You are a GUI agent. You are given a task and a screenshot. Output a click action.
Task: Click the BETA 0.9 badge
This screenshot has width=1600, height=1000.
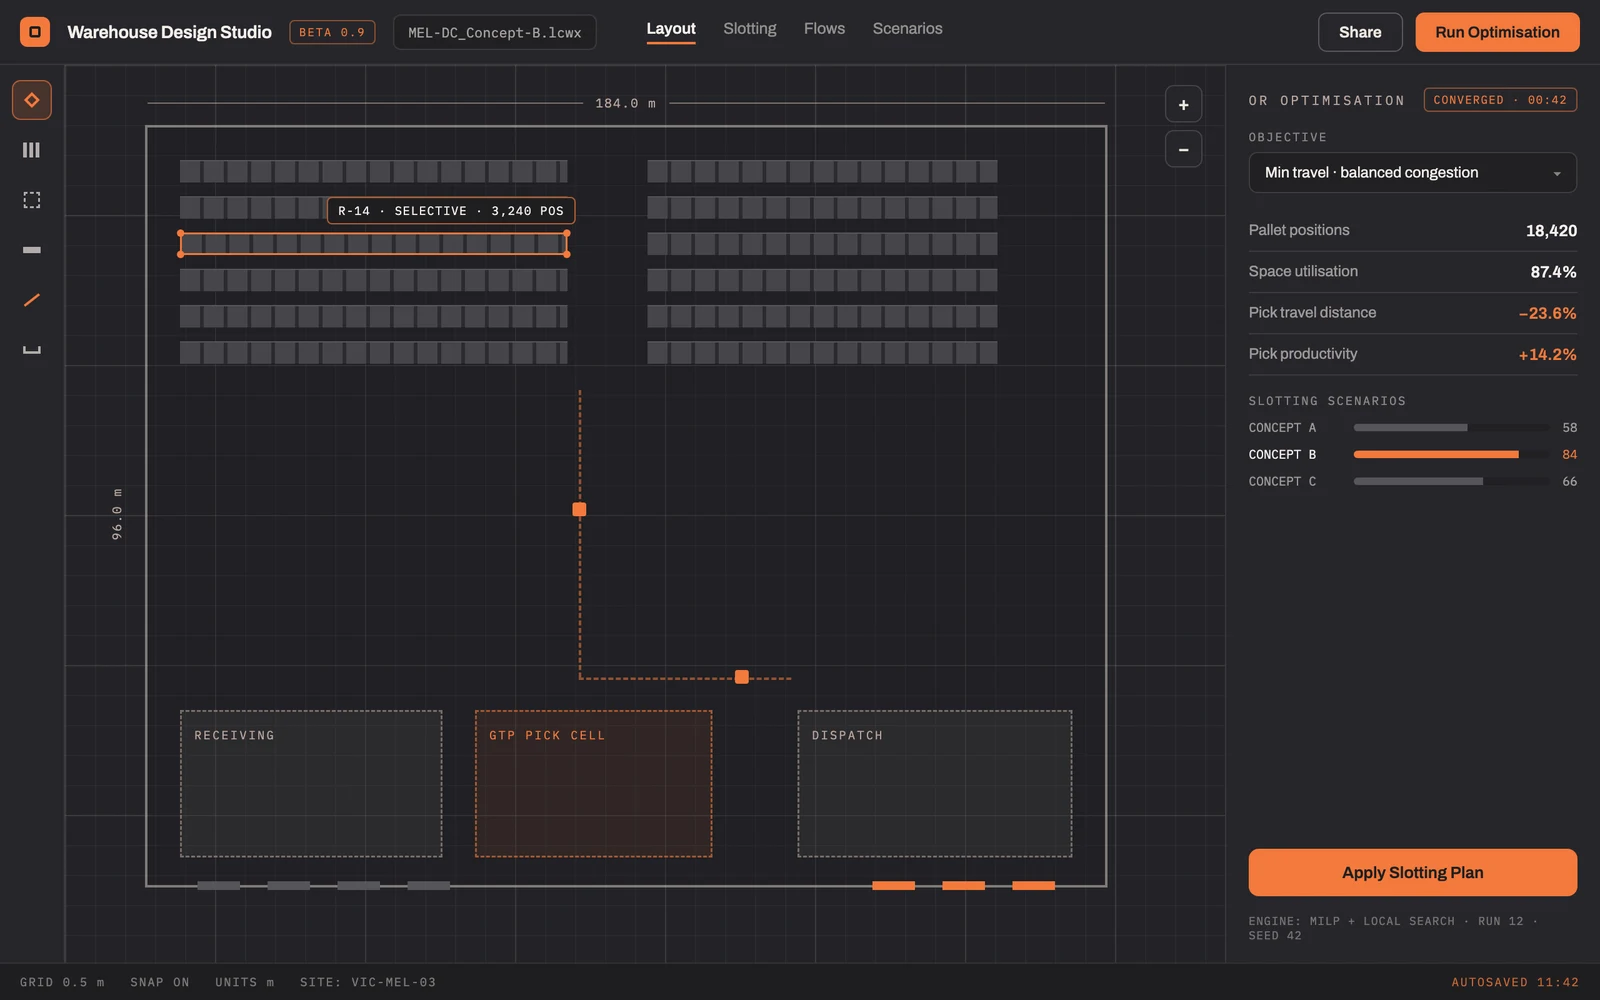click(x=332, y=32)
